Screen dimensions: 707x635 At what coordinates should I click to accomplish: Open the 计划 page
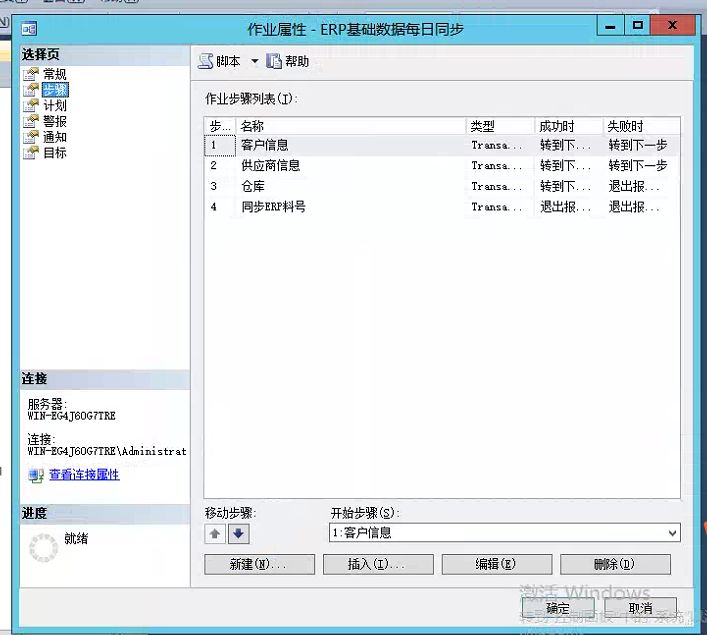pos(54,105)
